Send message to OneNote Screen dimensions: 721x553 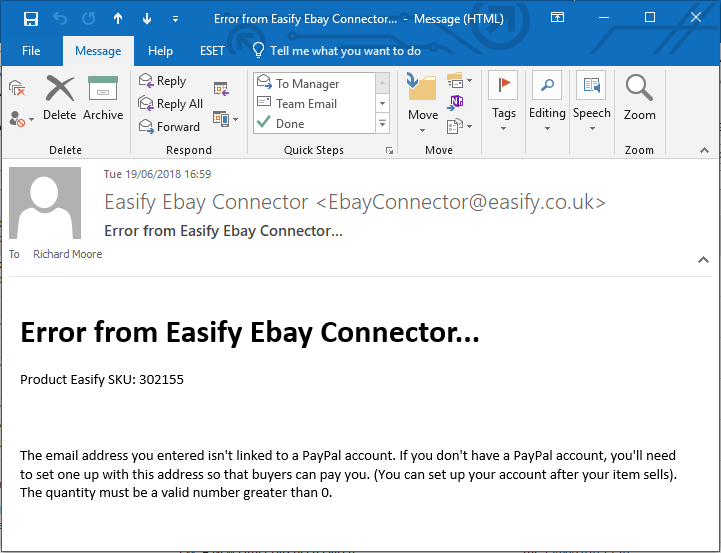tap(455, 103)
